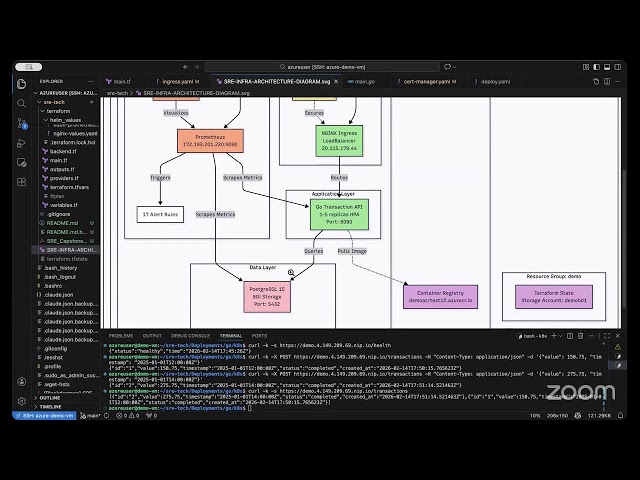
Task: Click the notifications bell in status bar
Action: (620, 416)
